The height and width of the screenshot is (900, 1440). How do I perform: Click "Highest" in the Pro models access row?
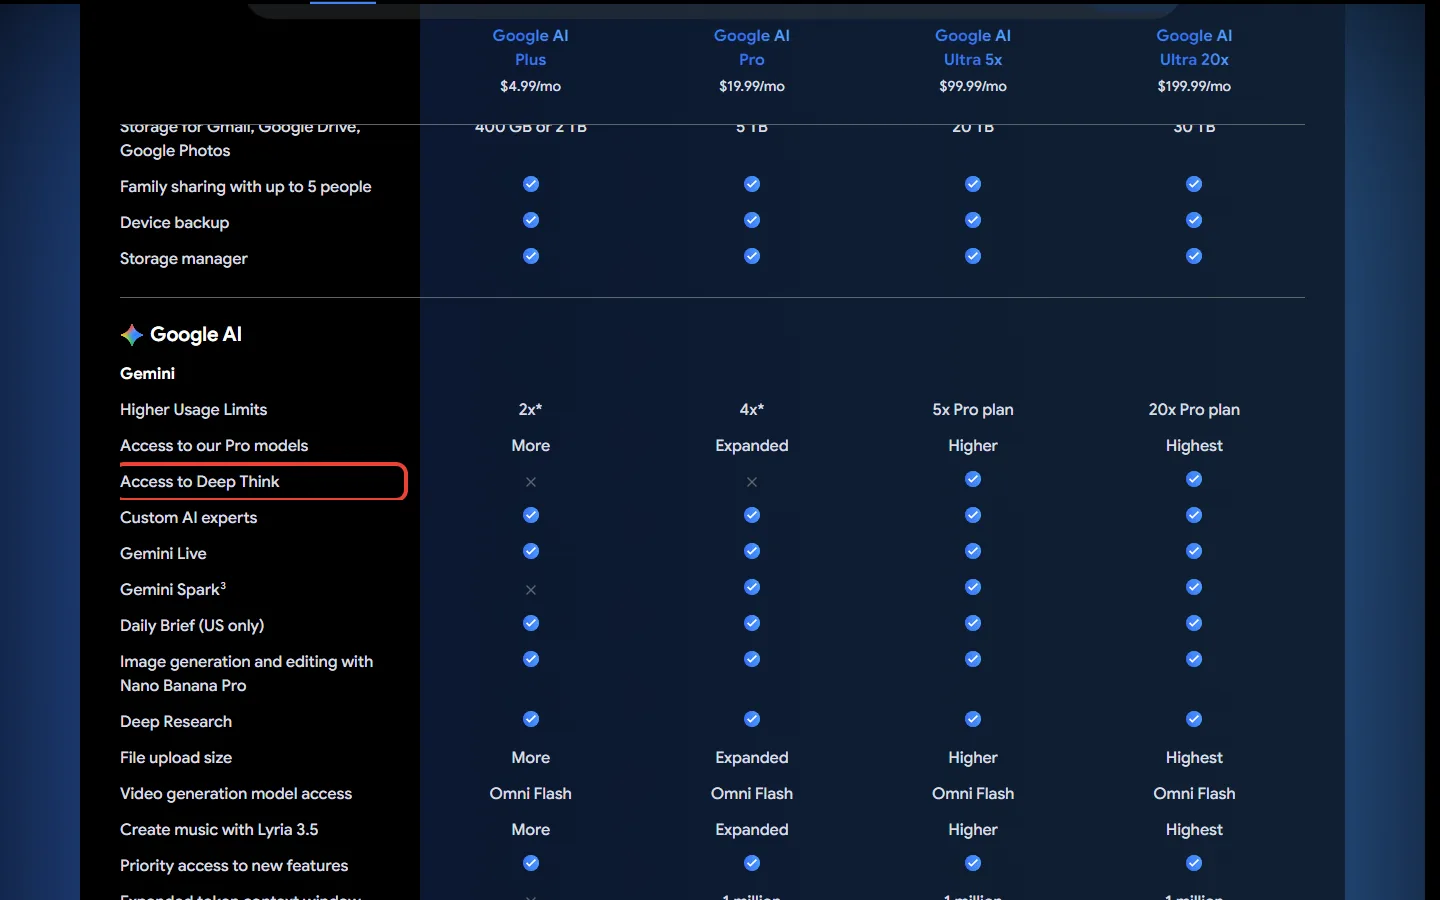click(x=1194, y=446)
